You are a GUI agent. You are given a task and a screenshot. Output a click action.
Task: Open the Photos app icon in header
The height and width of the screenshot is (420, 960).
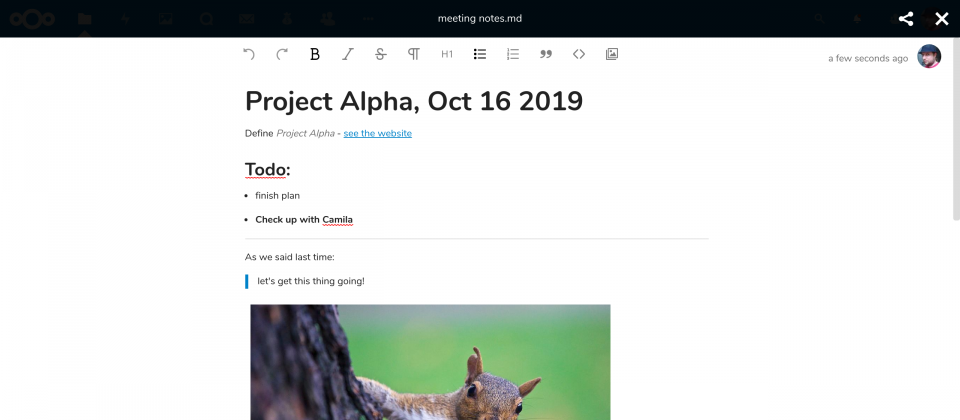tap(165, 19)
